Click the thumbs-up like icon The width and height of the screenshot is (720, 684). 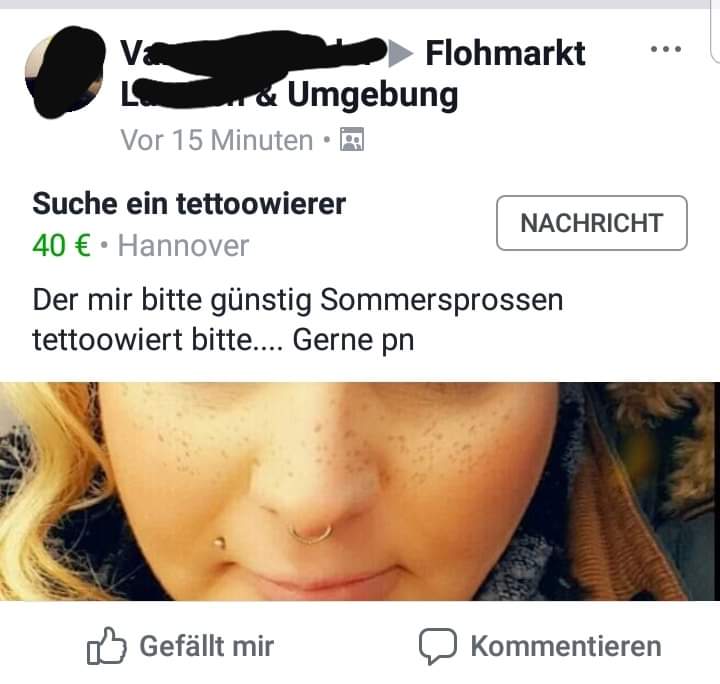click(107, 646)
